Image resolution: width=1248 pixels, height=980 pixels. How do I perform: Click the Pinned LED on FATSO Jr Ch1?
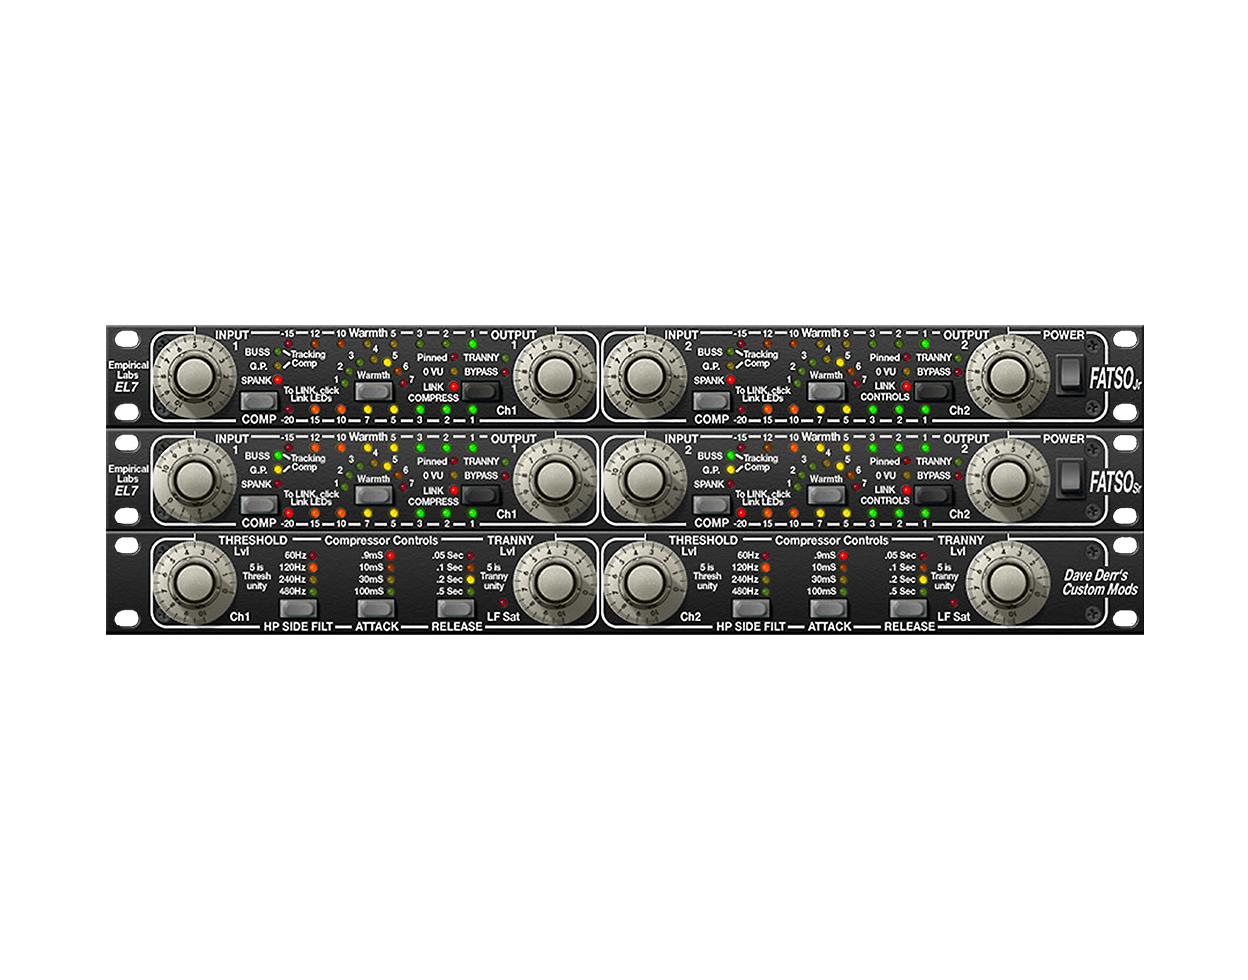tap(454, 357)
